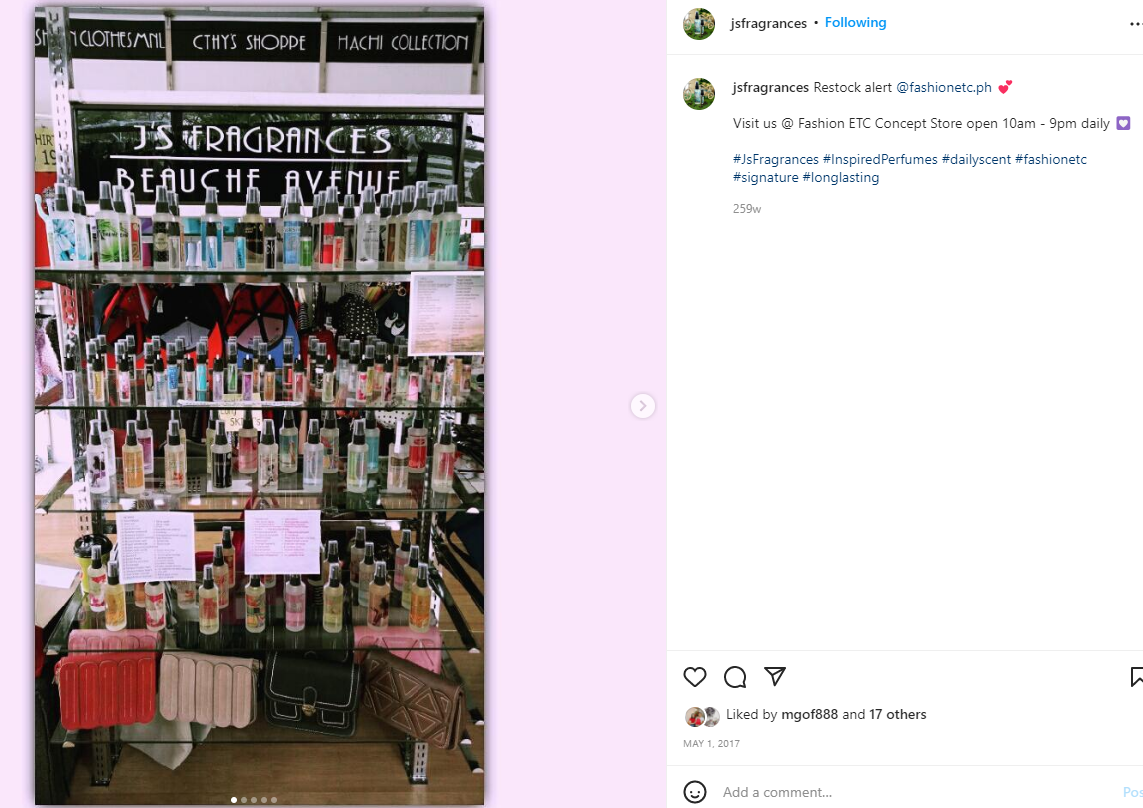Share post via paper plane icon
1143x808 pixels.
coord(775,677)
